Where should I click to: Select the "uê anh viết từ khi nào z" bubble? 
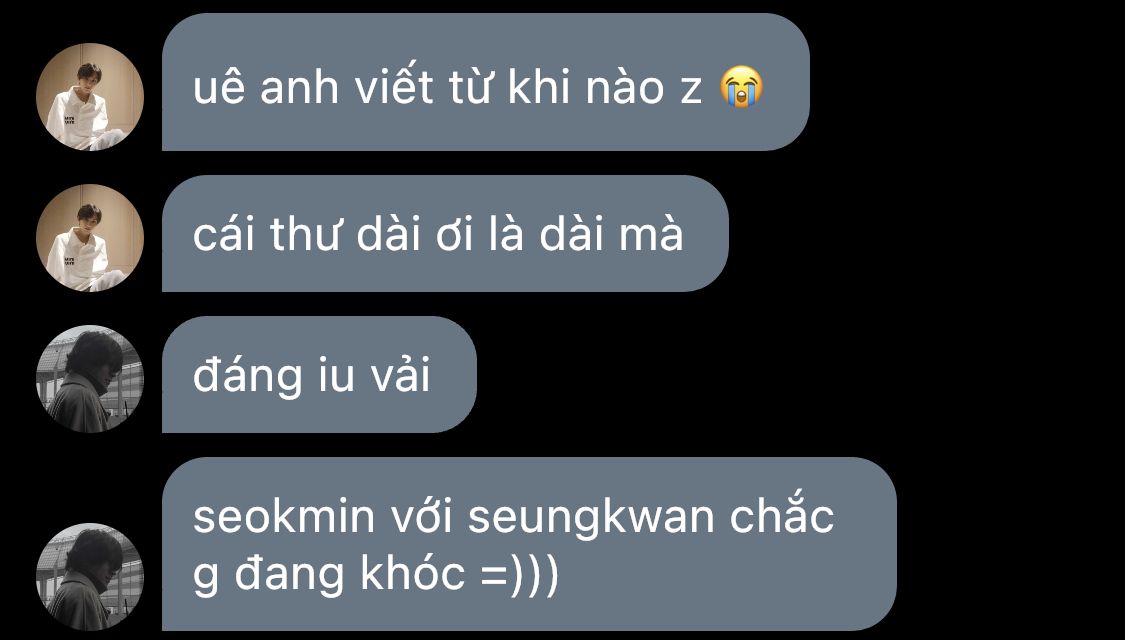tap(486, 82)
